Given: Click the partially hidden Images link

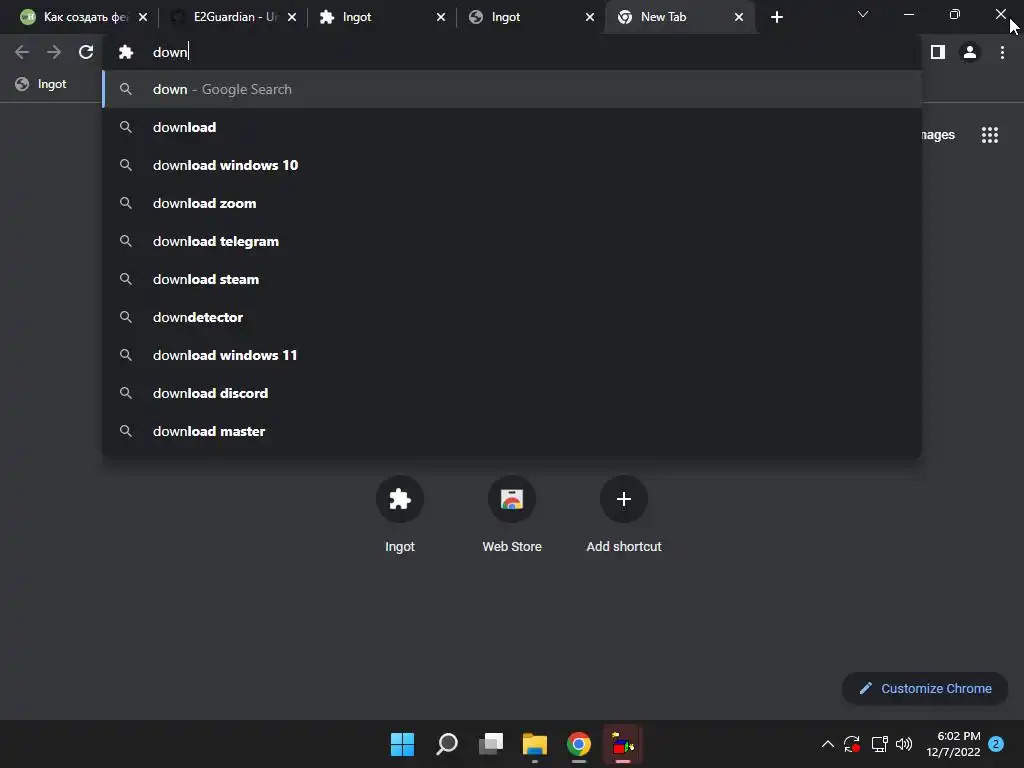Looking at the screenshot, I should 938,135.
